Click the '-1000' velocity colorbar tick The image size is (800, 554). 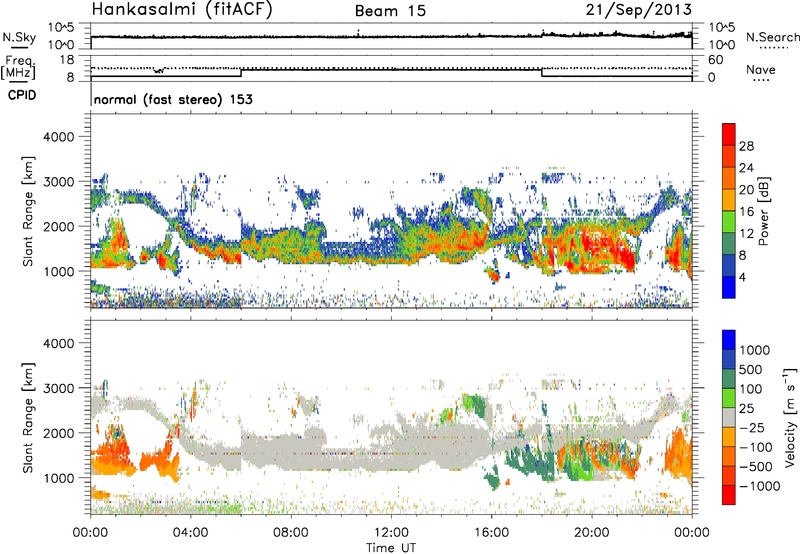click(x=759, y=486)
